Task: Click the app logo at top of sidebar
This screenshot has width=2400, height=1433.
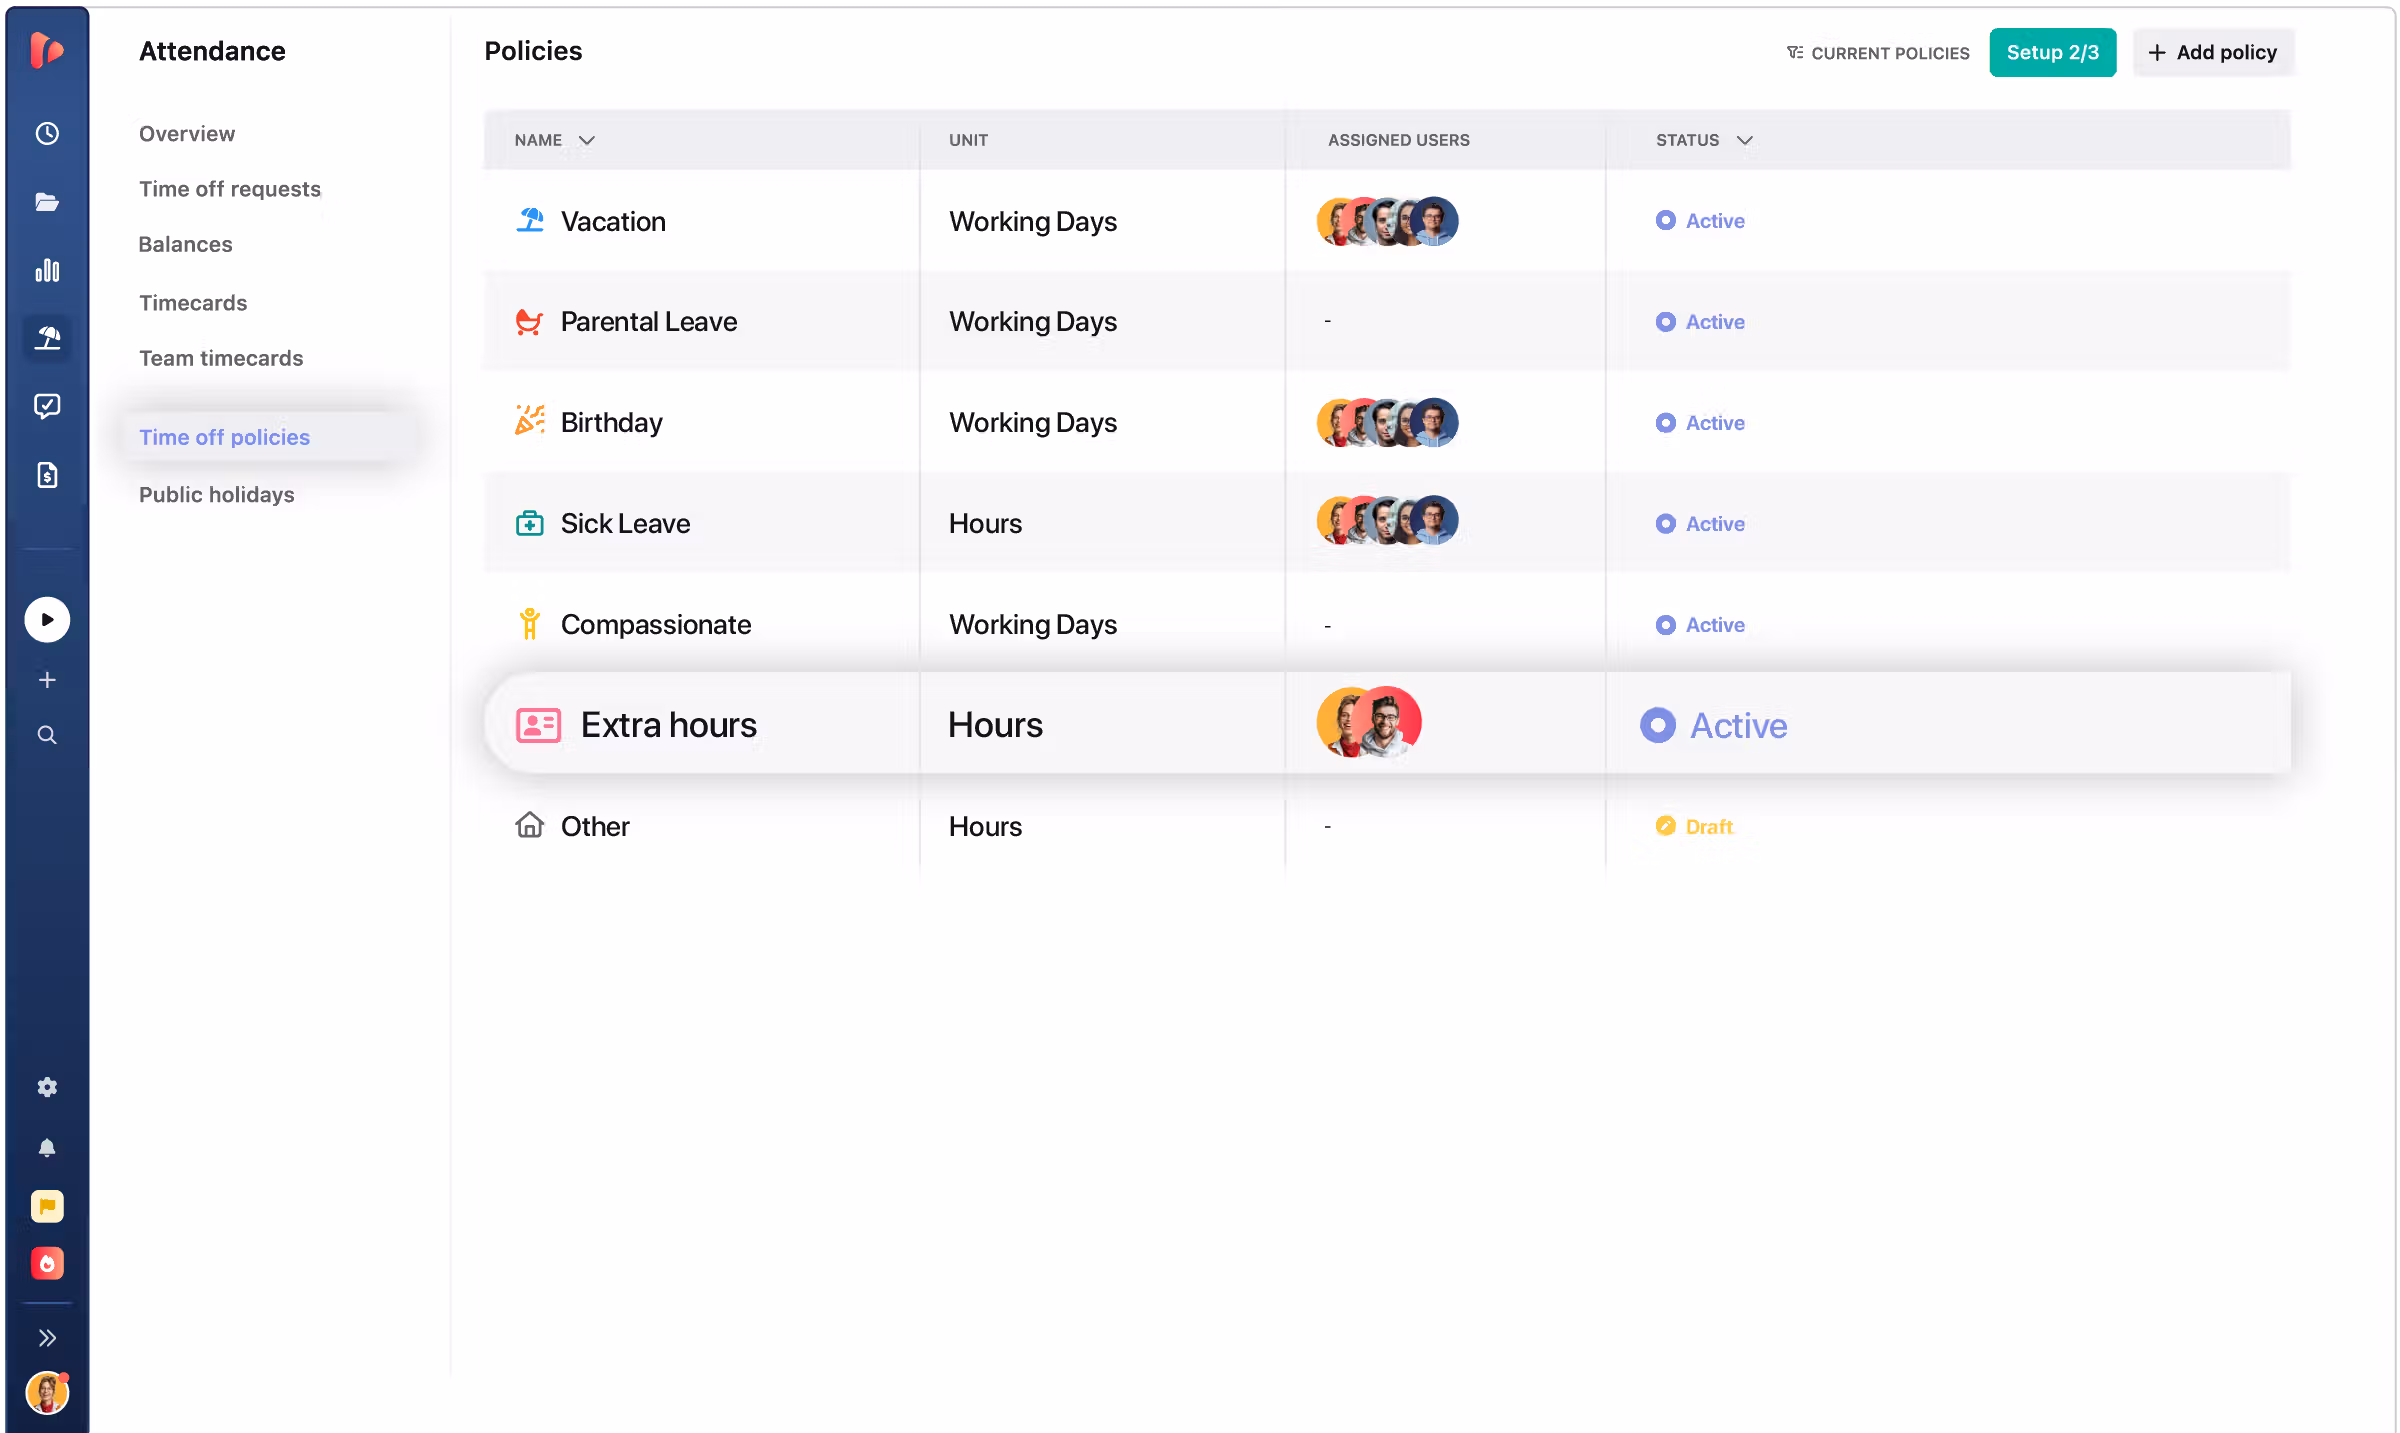Action: coord(46,50)
